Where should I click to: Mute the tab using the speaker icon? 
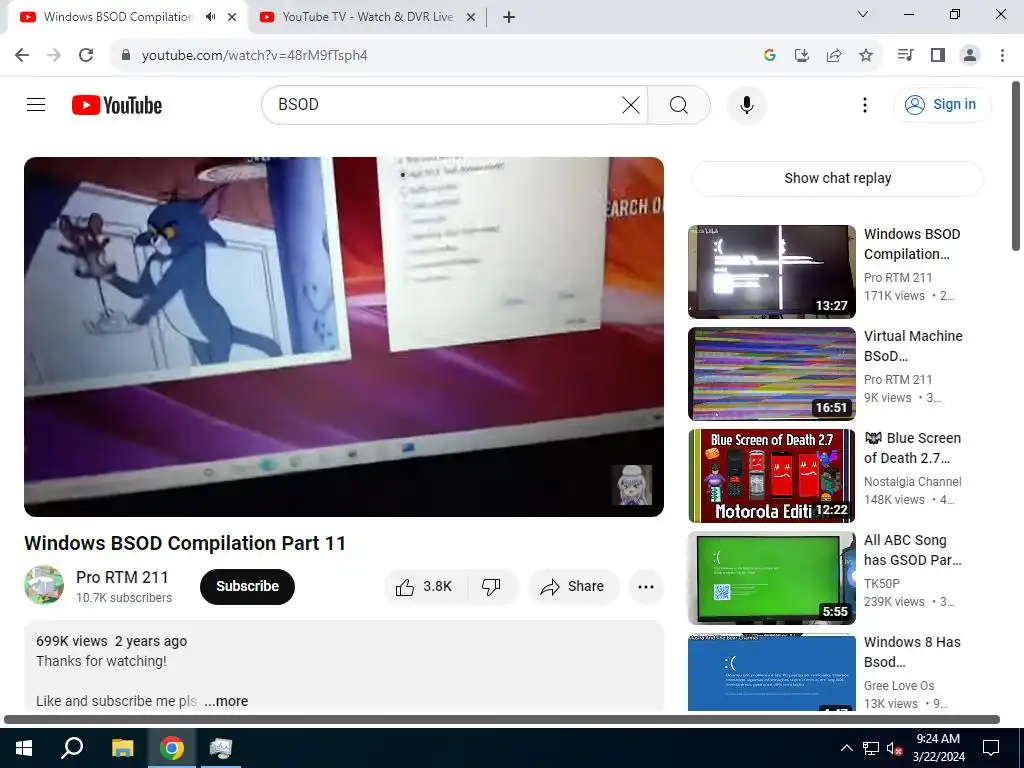[210, 17]
